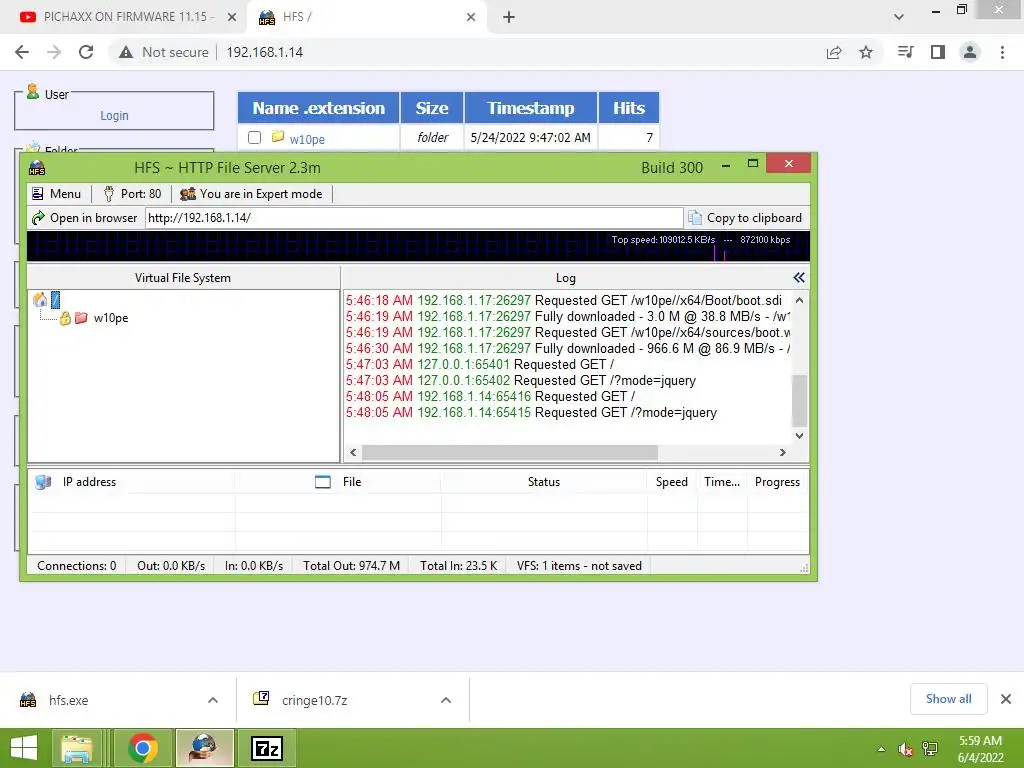The image size is (1024, 768).
Task: Copy the server URL to clipboard
Action: (745, 218)
